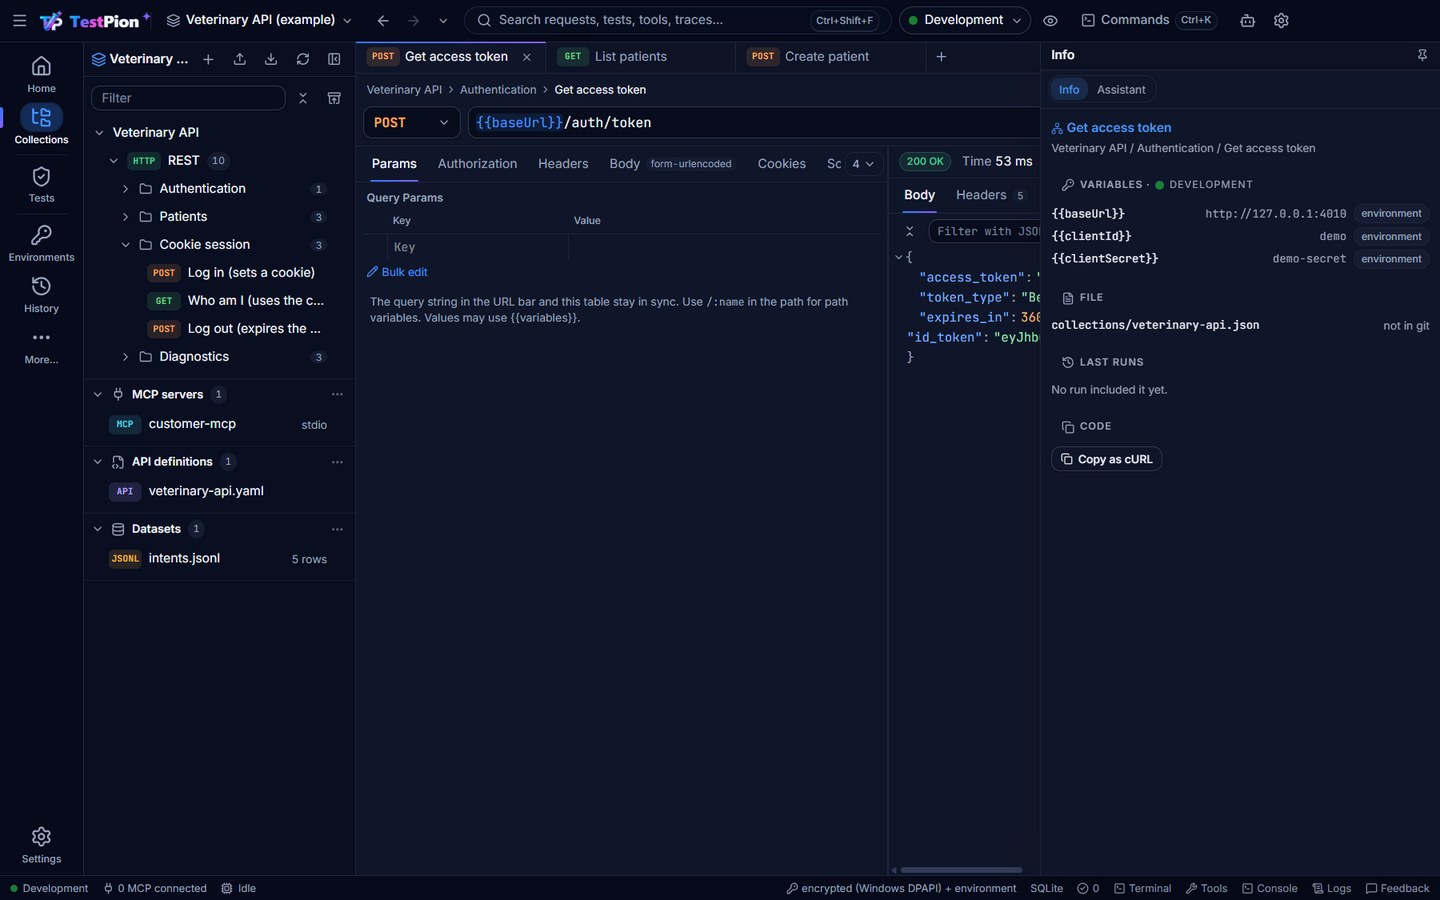1440x900 pixels.
Task: Open the More... sidebar menu
Action: (x=41, y=347)
